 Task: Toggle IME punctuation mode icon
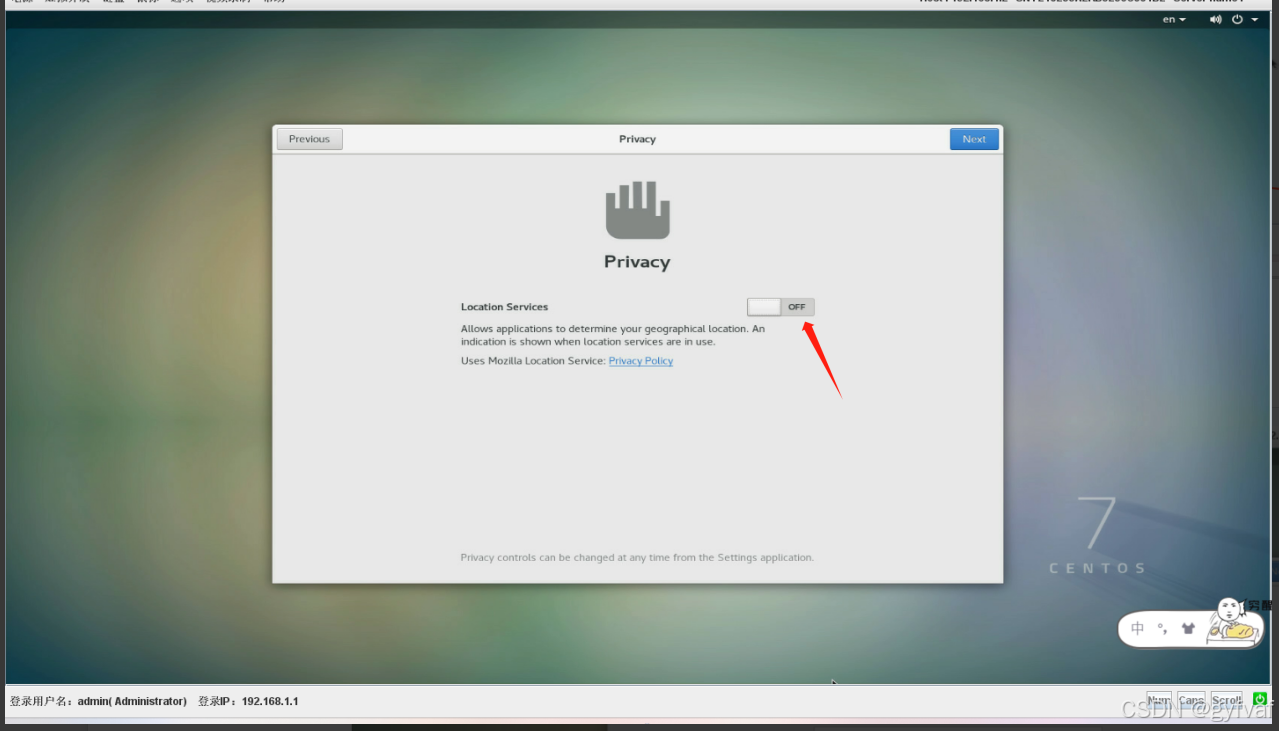1162,629
